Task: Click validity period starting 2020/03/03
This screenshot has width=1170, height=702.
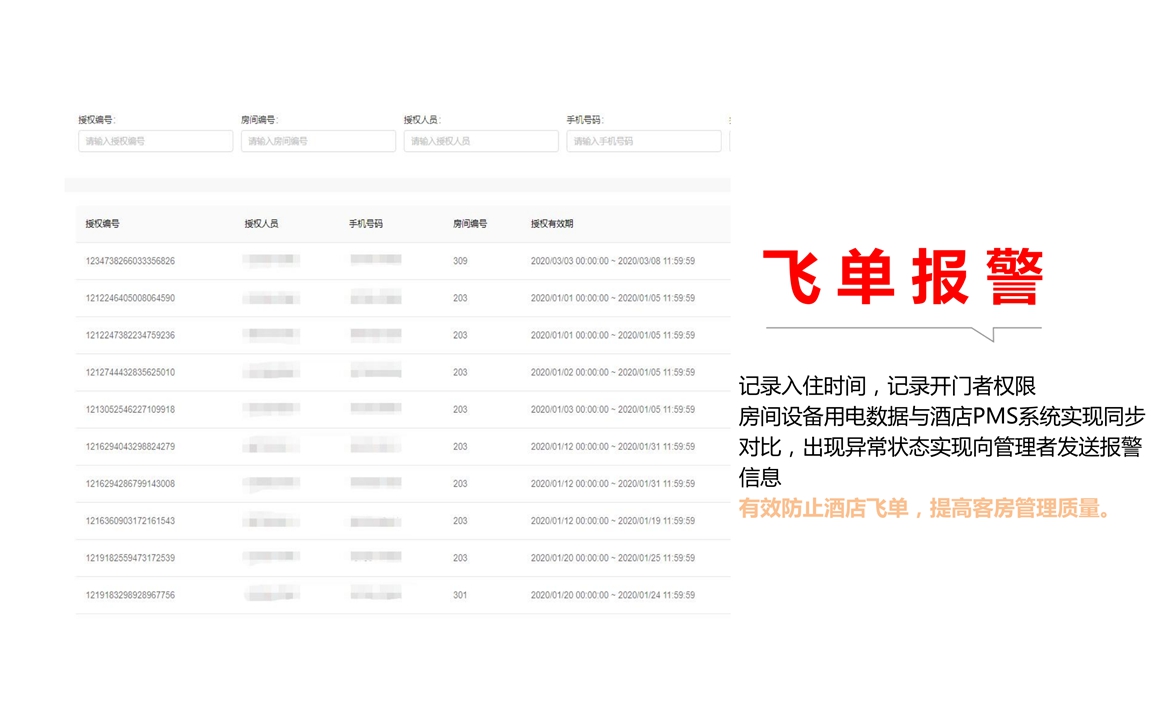Action: click(x=612, y=261)
